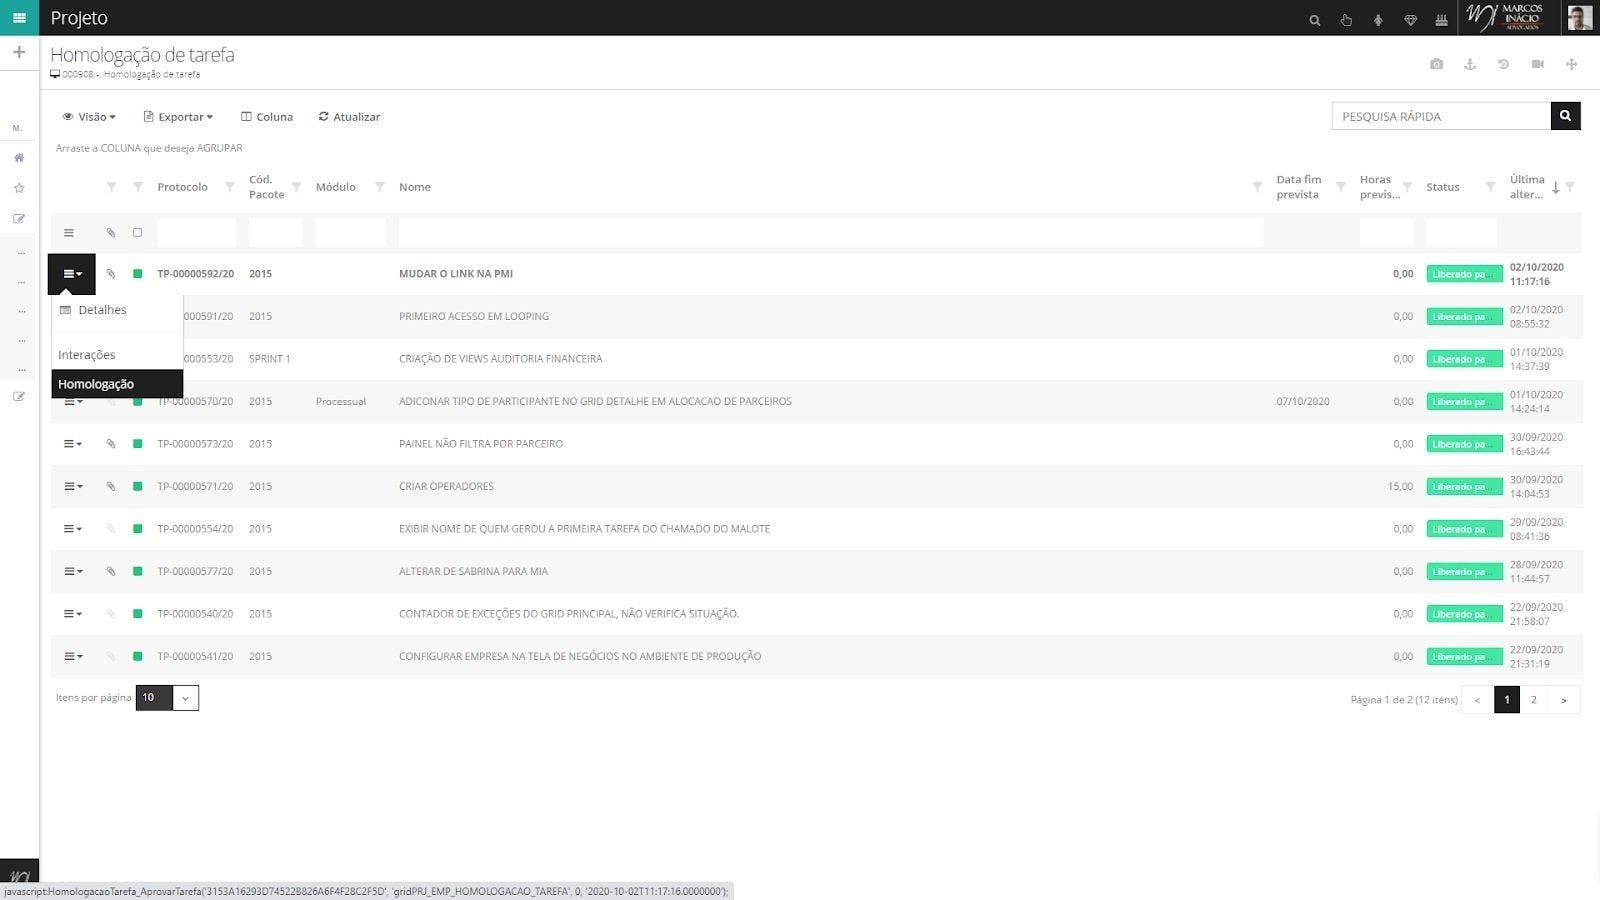Click attachment paperclip of row TP-00000573/20

pos(111,444)
